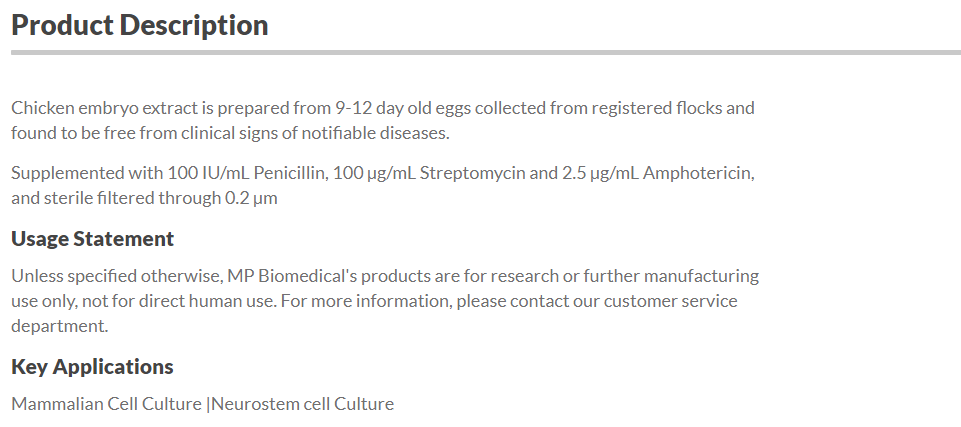Click the gray divider under Product Description
Image resolution: width=961 pixels, height=427 pixels.
(485, 53)
